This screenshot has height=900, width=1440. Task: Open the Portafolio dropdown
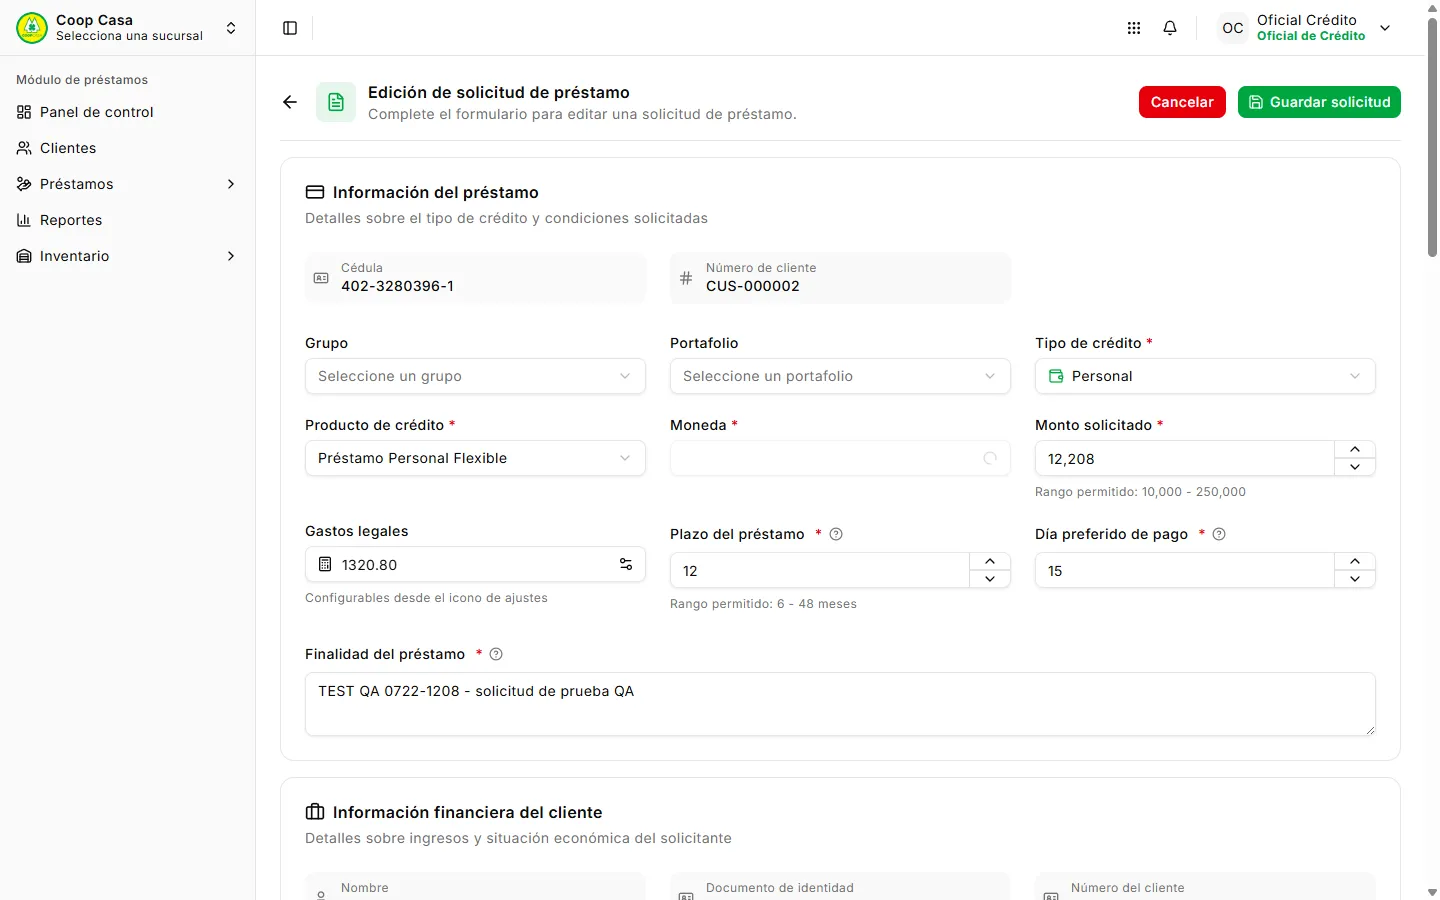pyautogui.click(x=840, y=376)
